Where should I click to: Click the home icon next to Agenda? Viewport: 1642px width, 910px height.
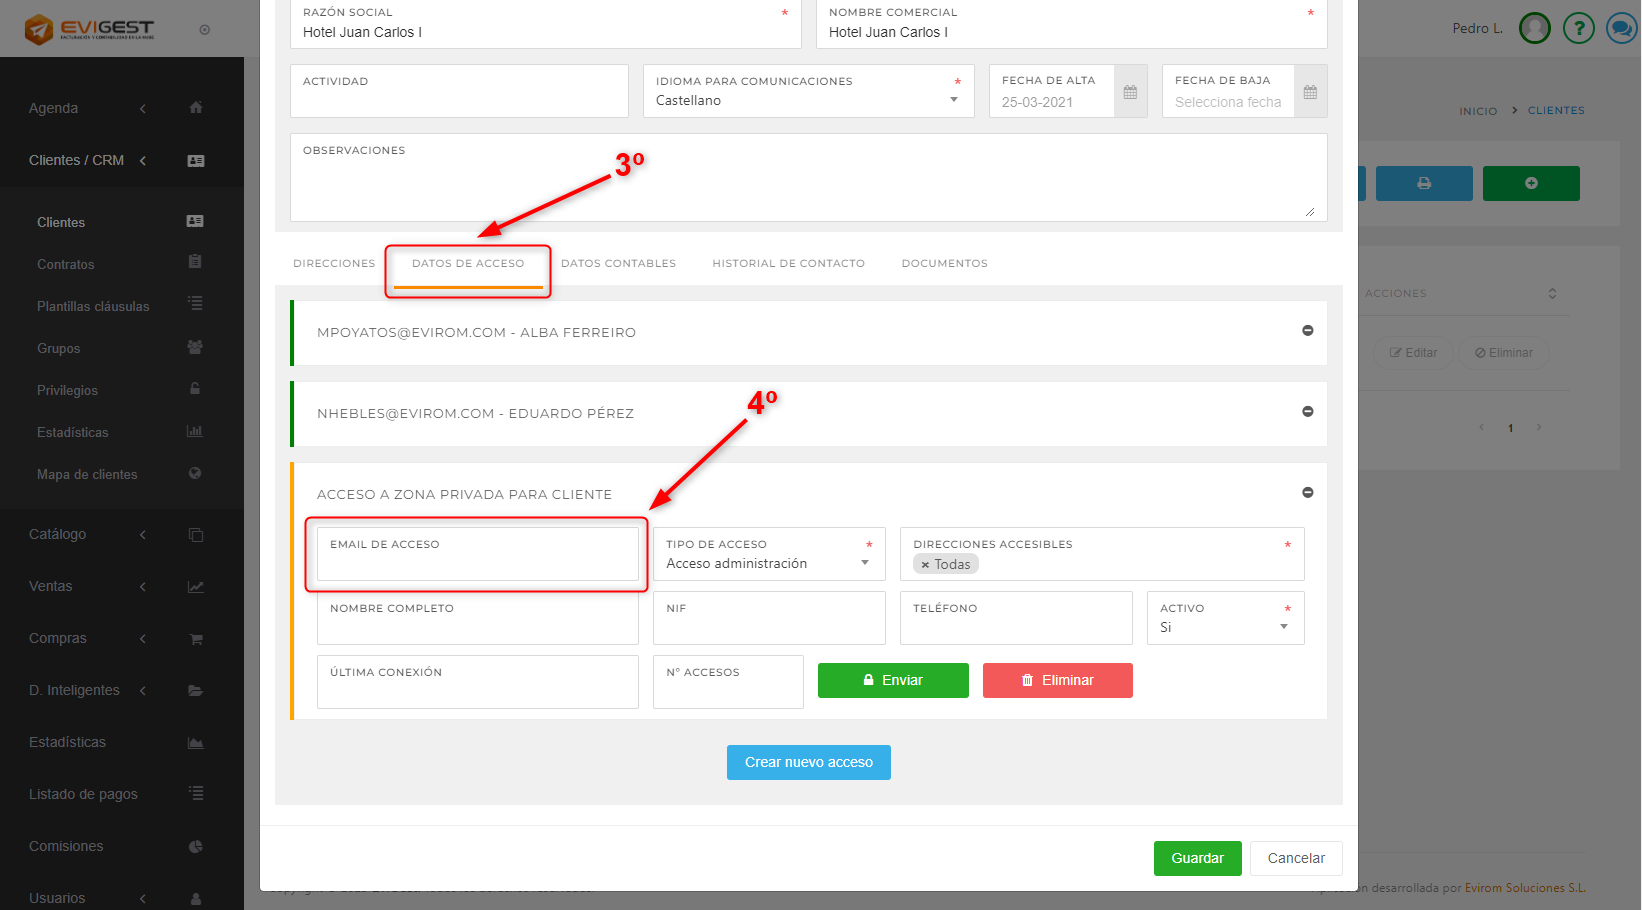pos(196,108)
